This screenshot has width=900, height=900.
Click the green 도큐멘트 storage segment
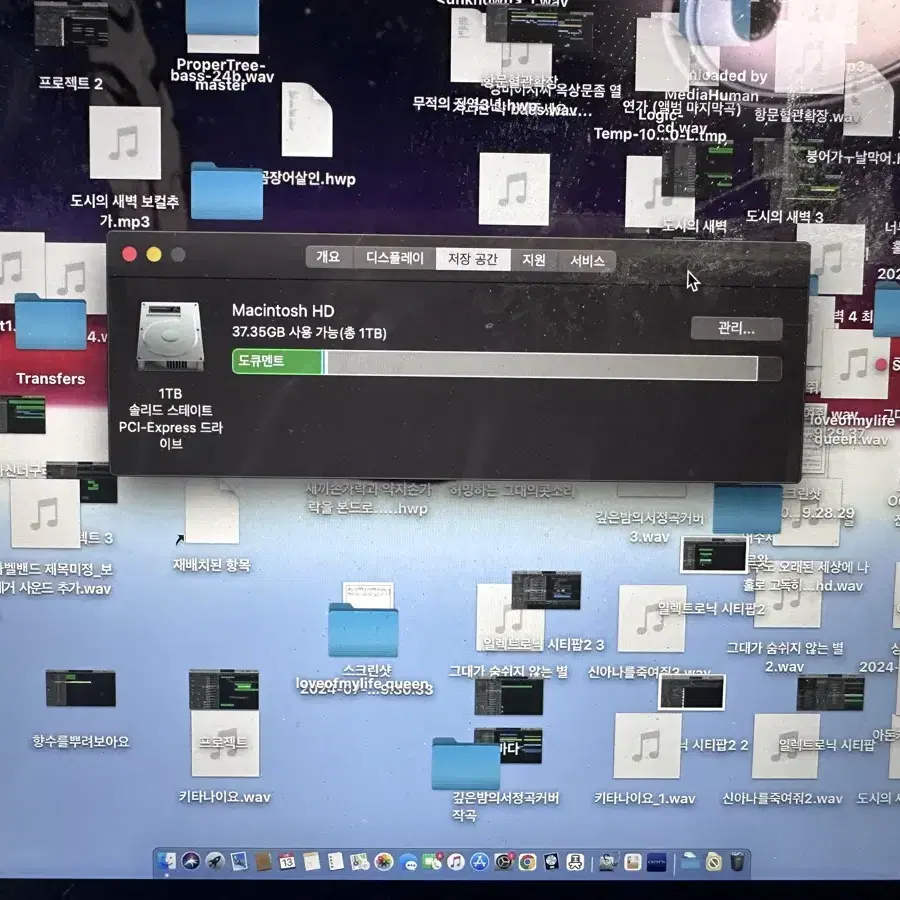pyautogui.click(x=277, y=362)
